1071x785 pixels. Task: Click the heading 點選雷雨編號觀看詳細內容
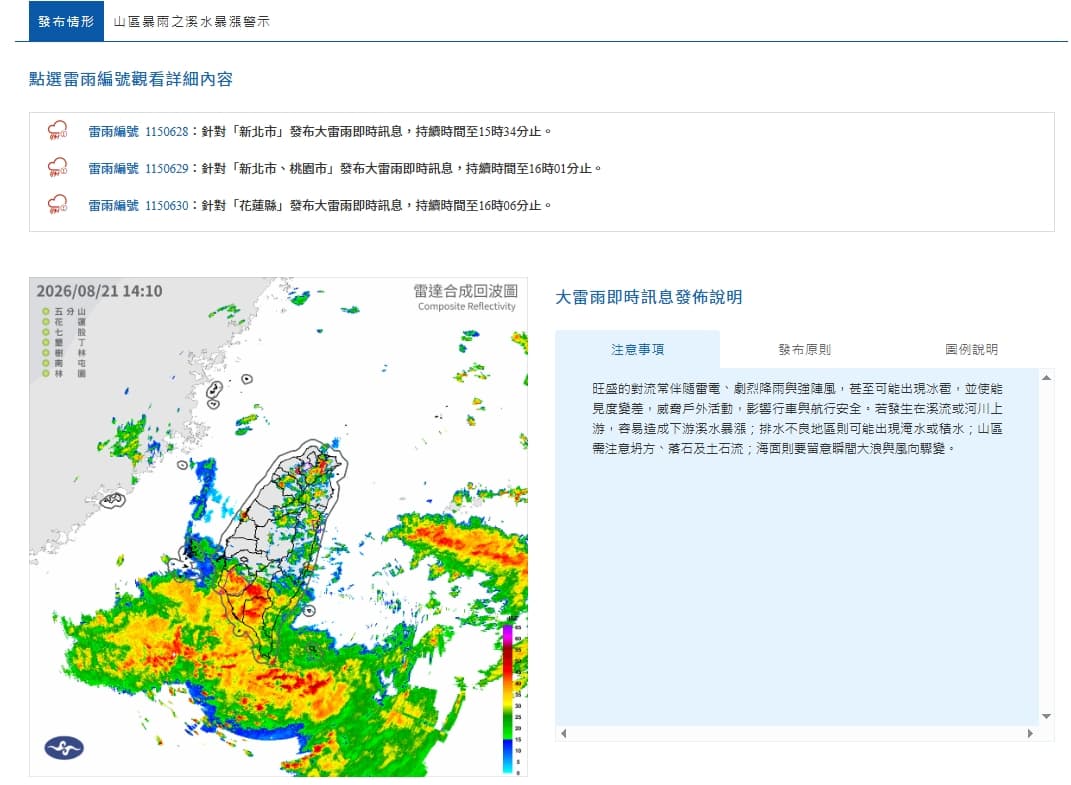tap(130, 79)
